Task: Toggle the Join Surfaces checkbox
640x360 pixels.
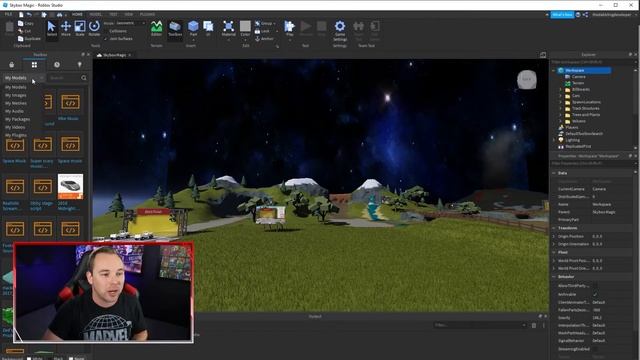Action: tap(106, 39)
